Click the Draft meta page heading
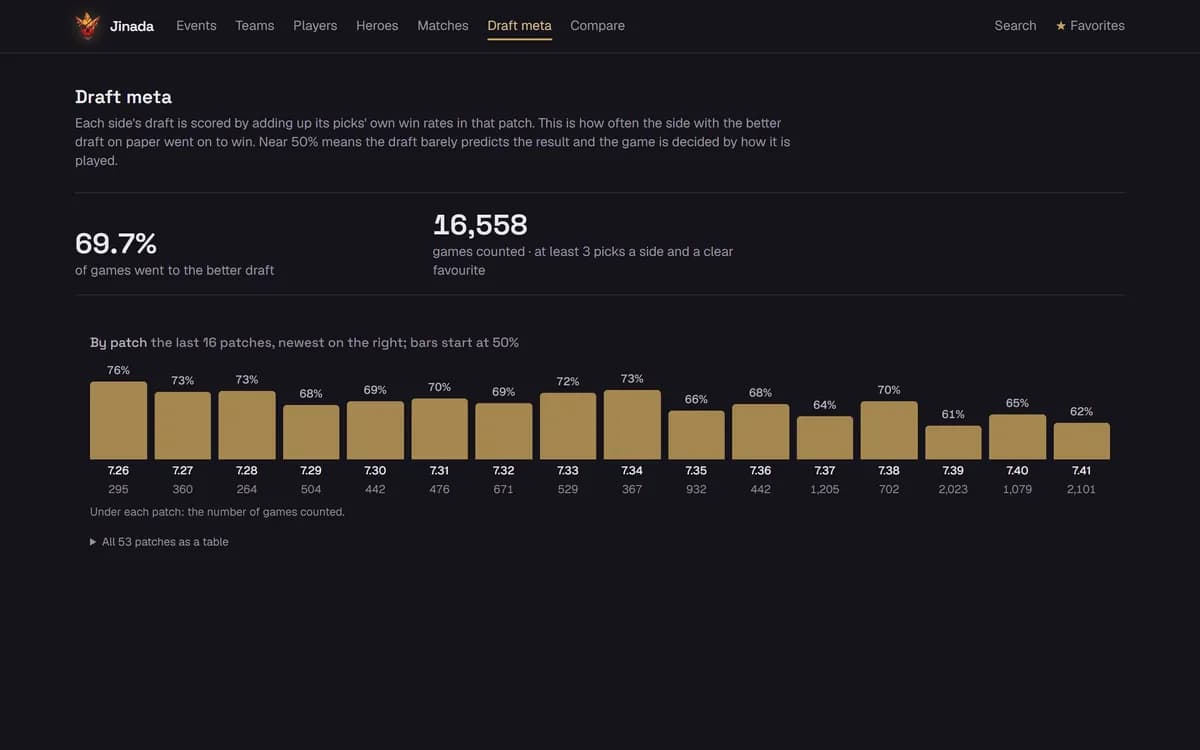 (x=123, y=97)
